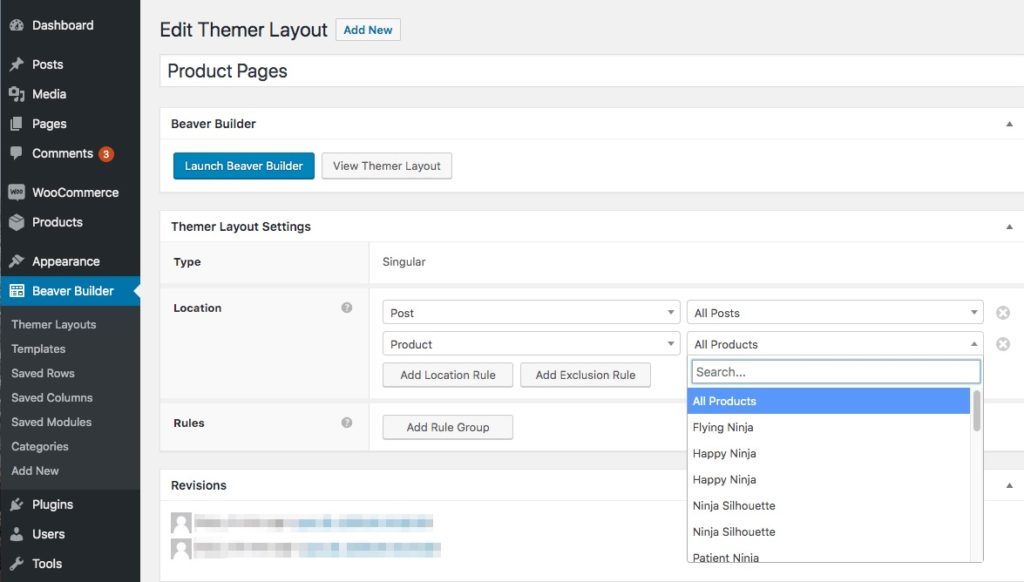Remove the Product location rule with its X
This screenshot has height=582, width=1024.
click(1002, 344)
